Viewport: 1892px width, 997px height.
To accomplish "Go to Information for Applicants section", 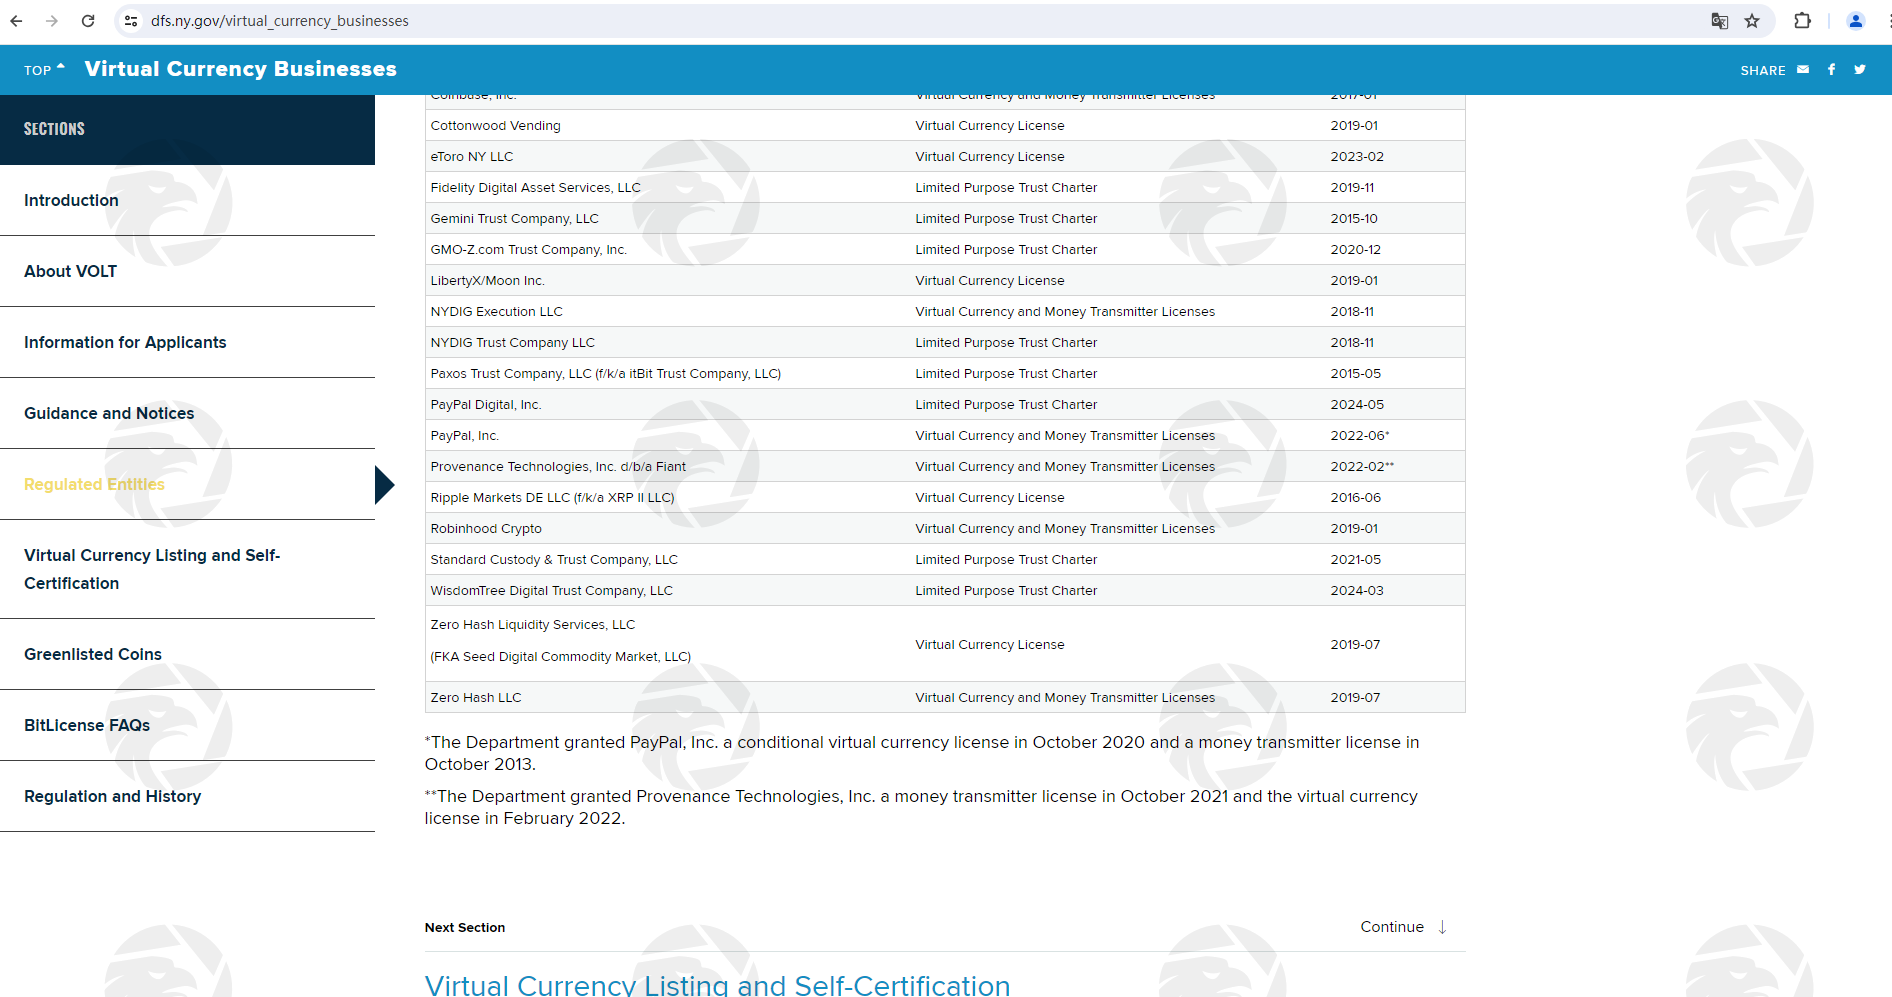I will [125, 342].
